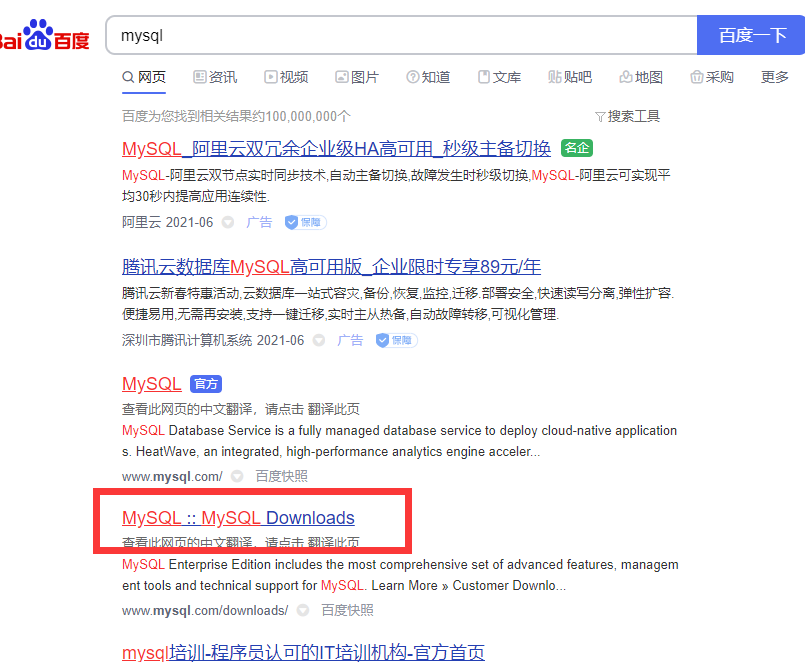Expand the dropdown arrow beside 阿里云 2021-06

click(x=228, y=222)
